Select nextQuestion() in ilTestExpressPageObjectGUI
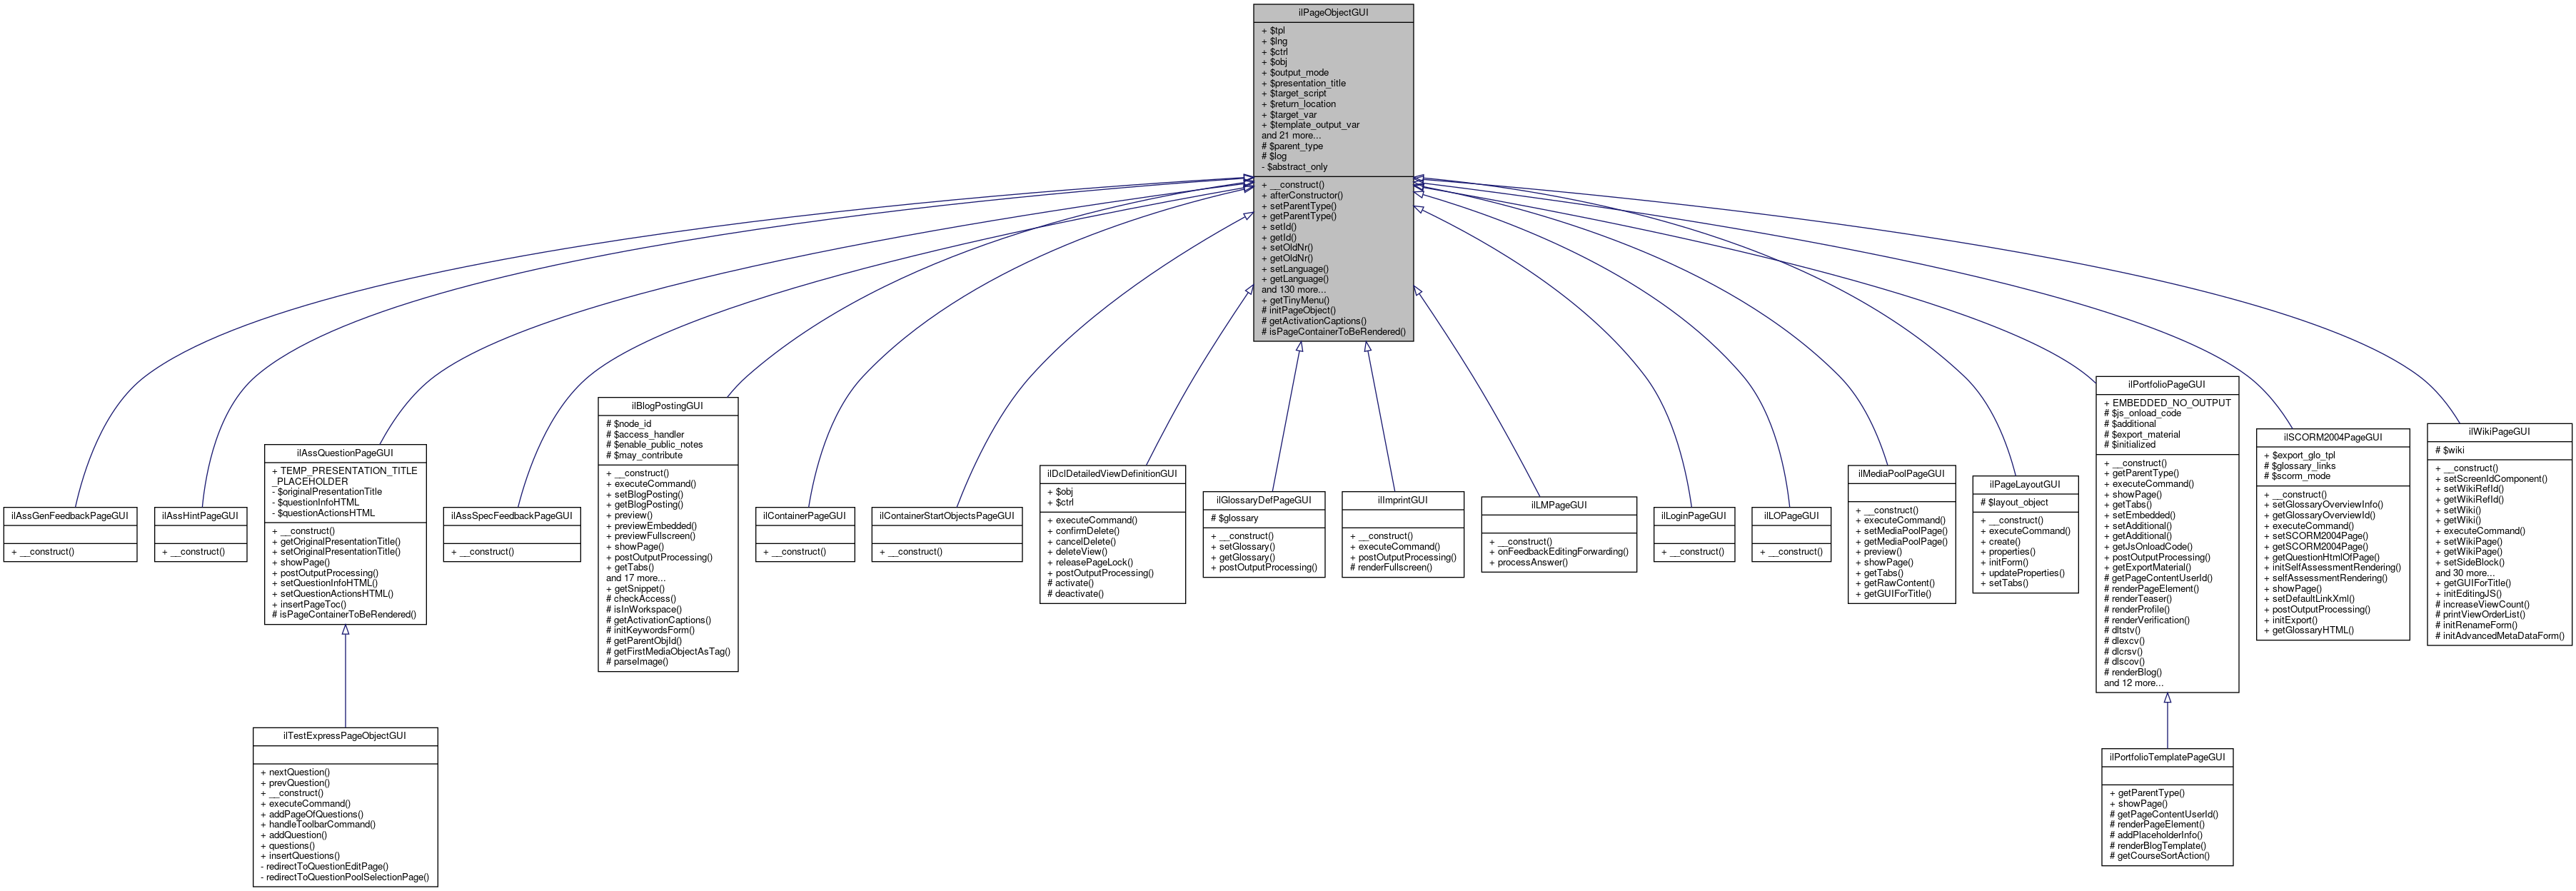 [295, 772]
